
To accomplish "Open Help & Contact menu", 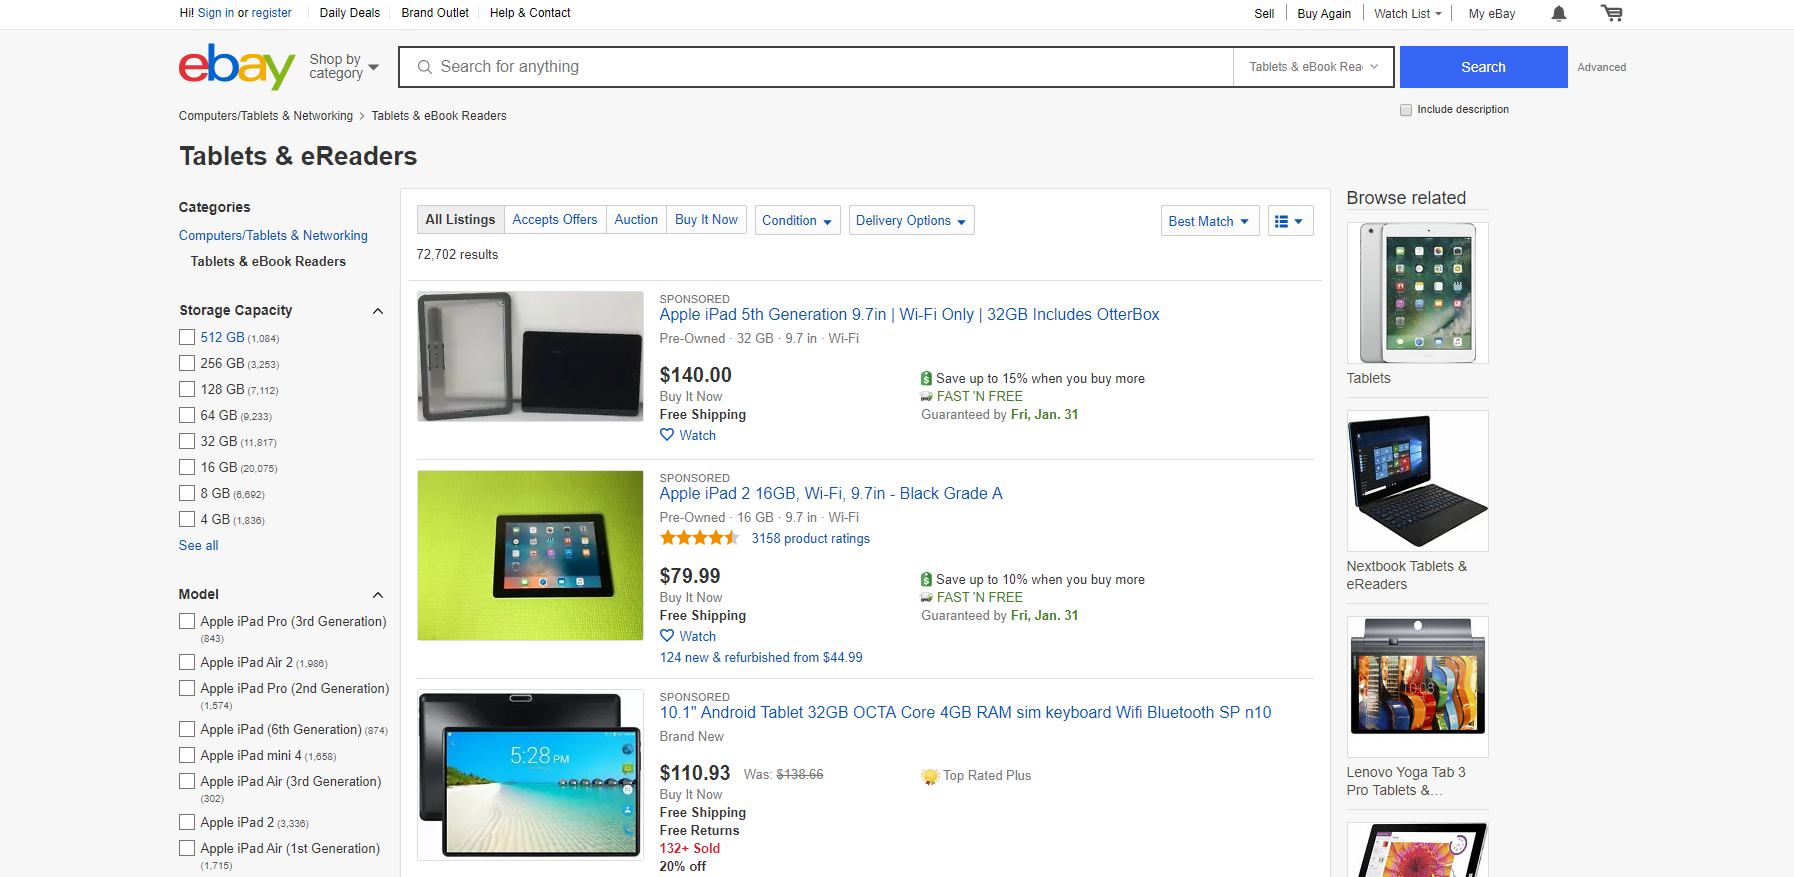I will 530,13.
